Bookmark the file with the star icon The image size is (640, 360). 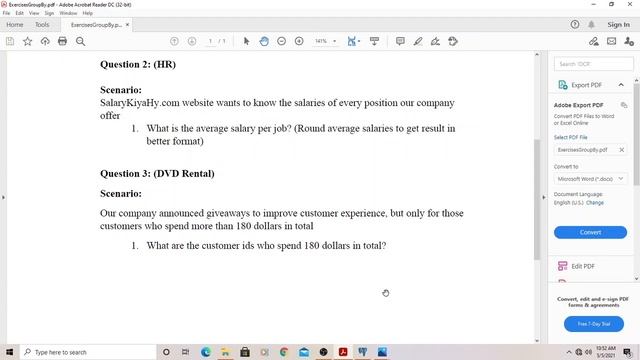click(27, 41)
